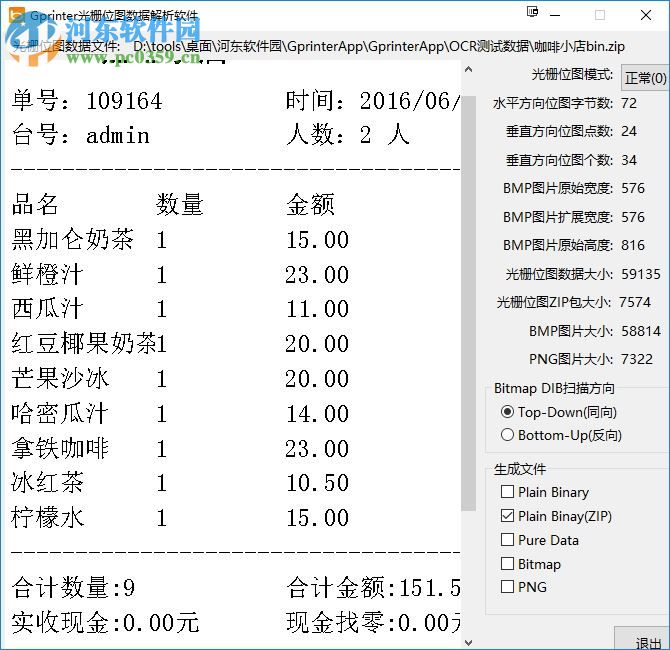Click the 11.00 price amount

coord(317,309)
